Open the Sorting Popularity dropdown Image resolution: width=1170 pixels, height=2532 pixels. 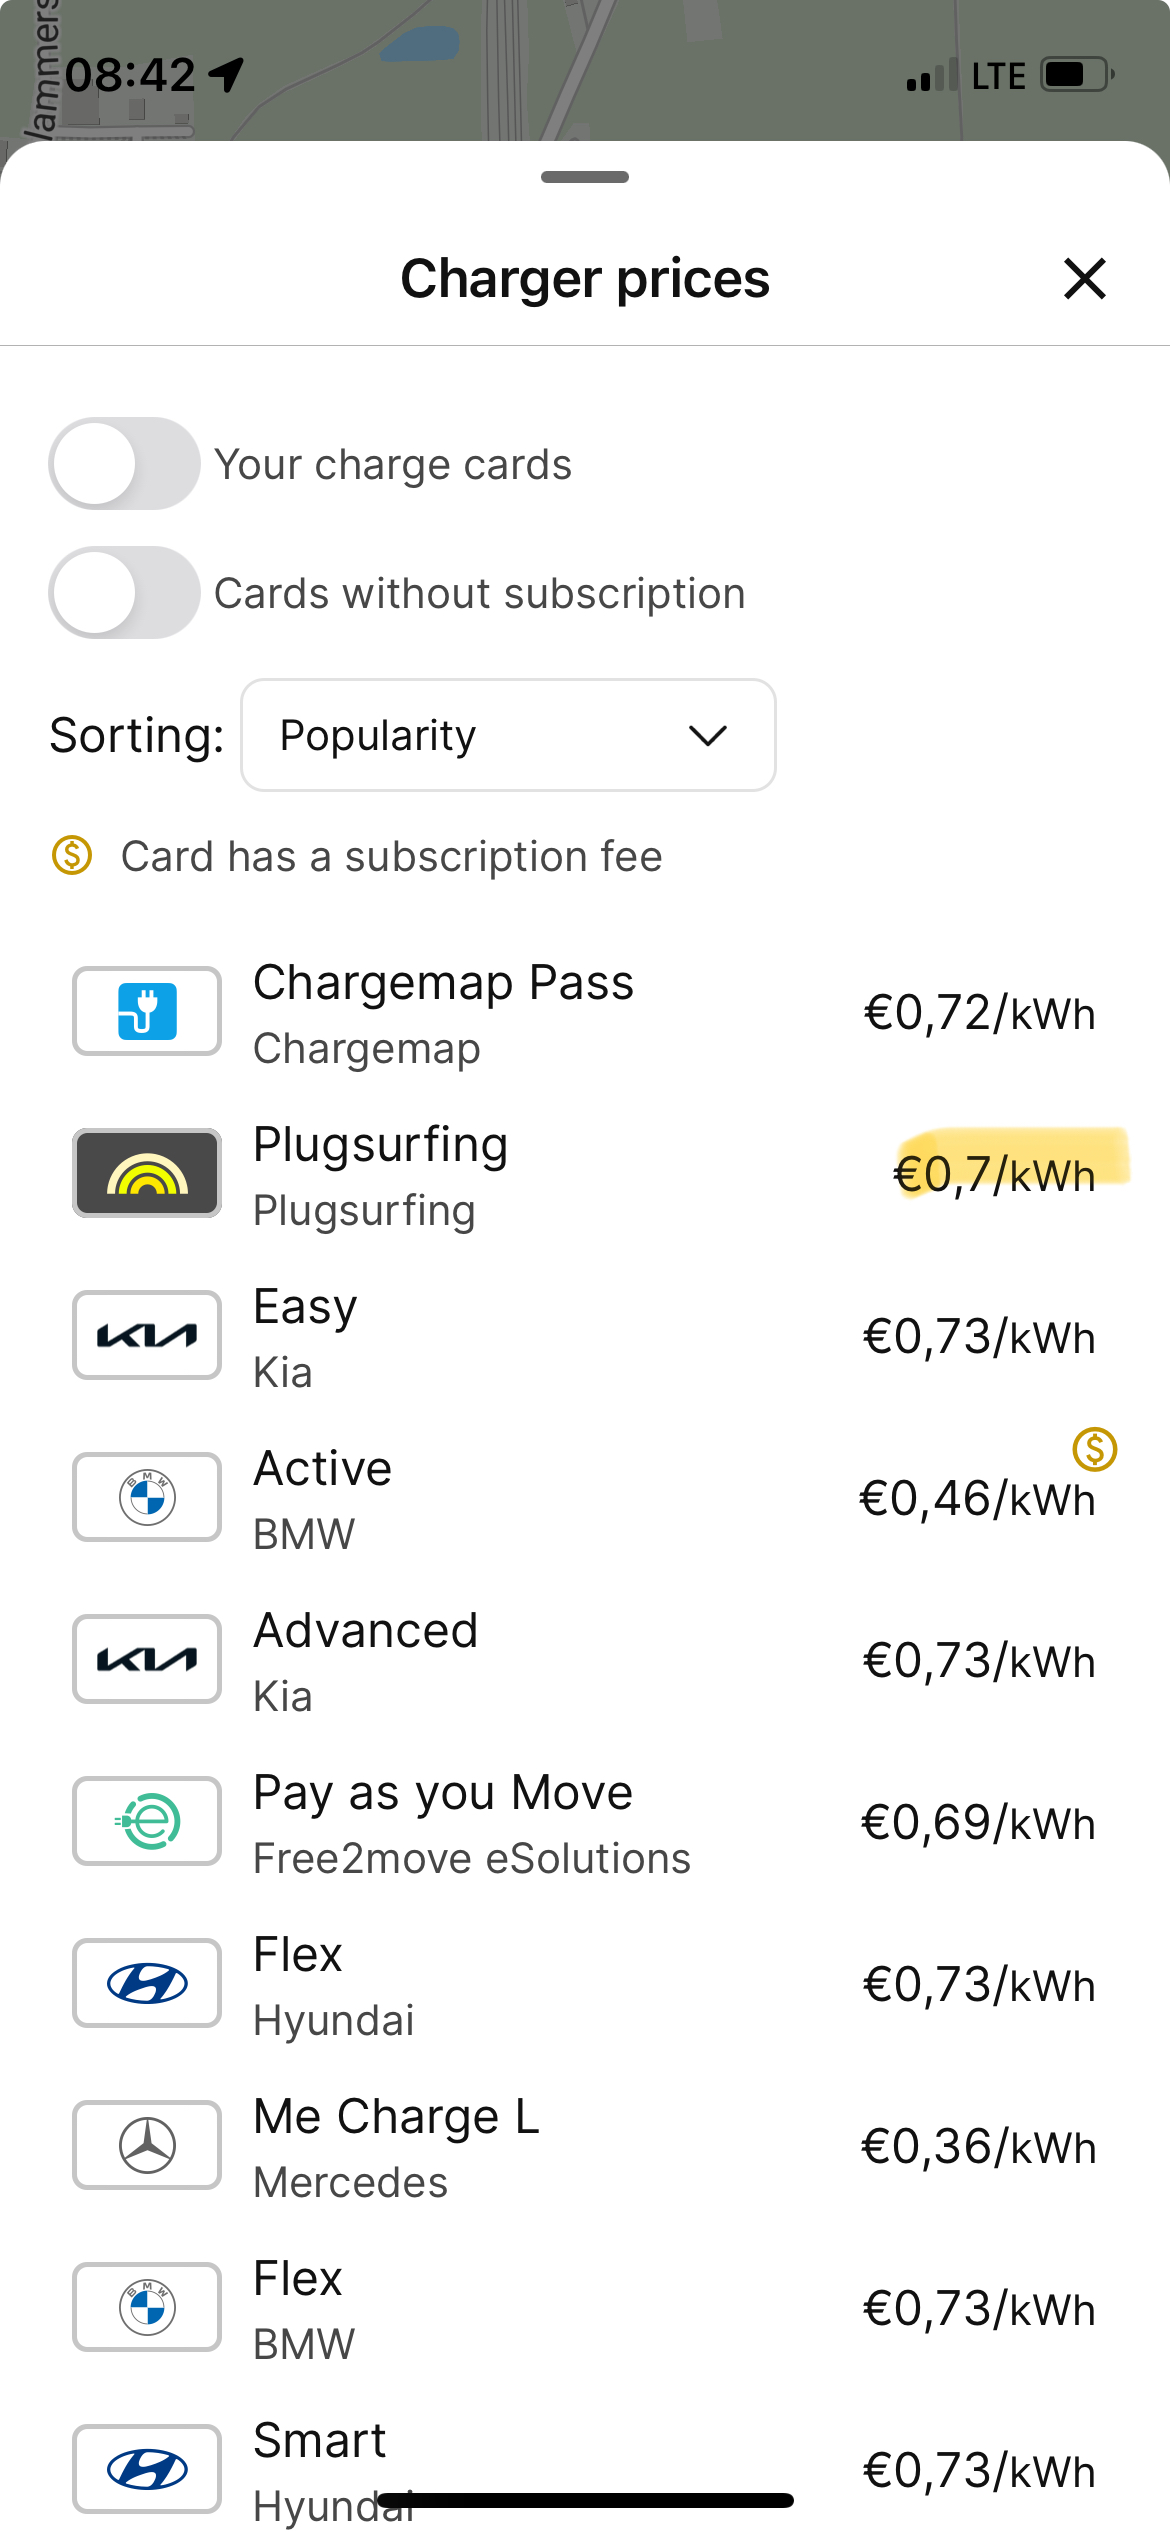coord(507,736)
